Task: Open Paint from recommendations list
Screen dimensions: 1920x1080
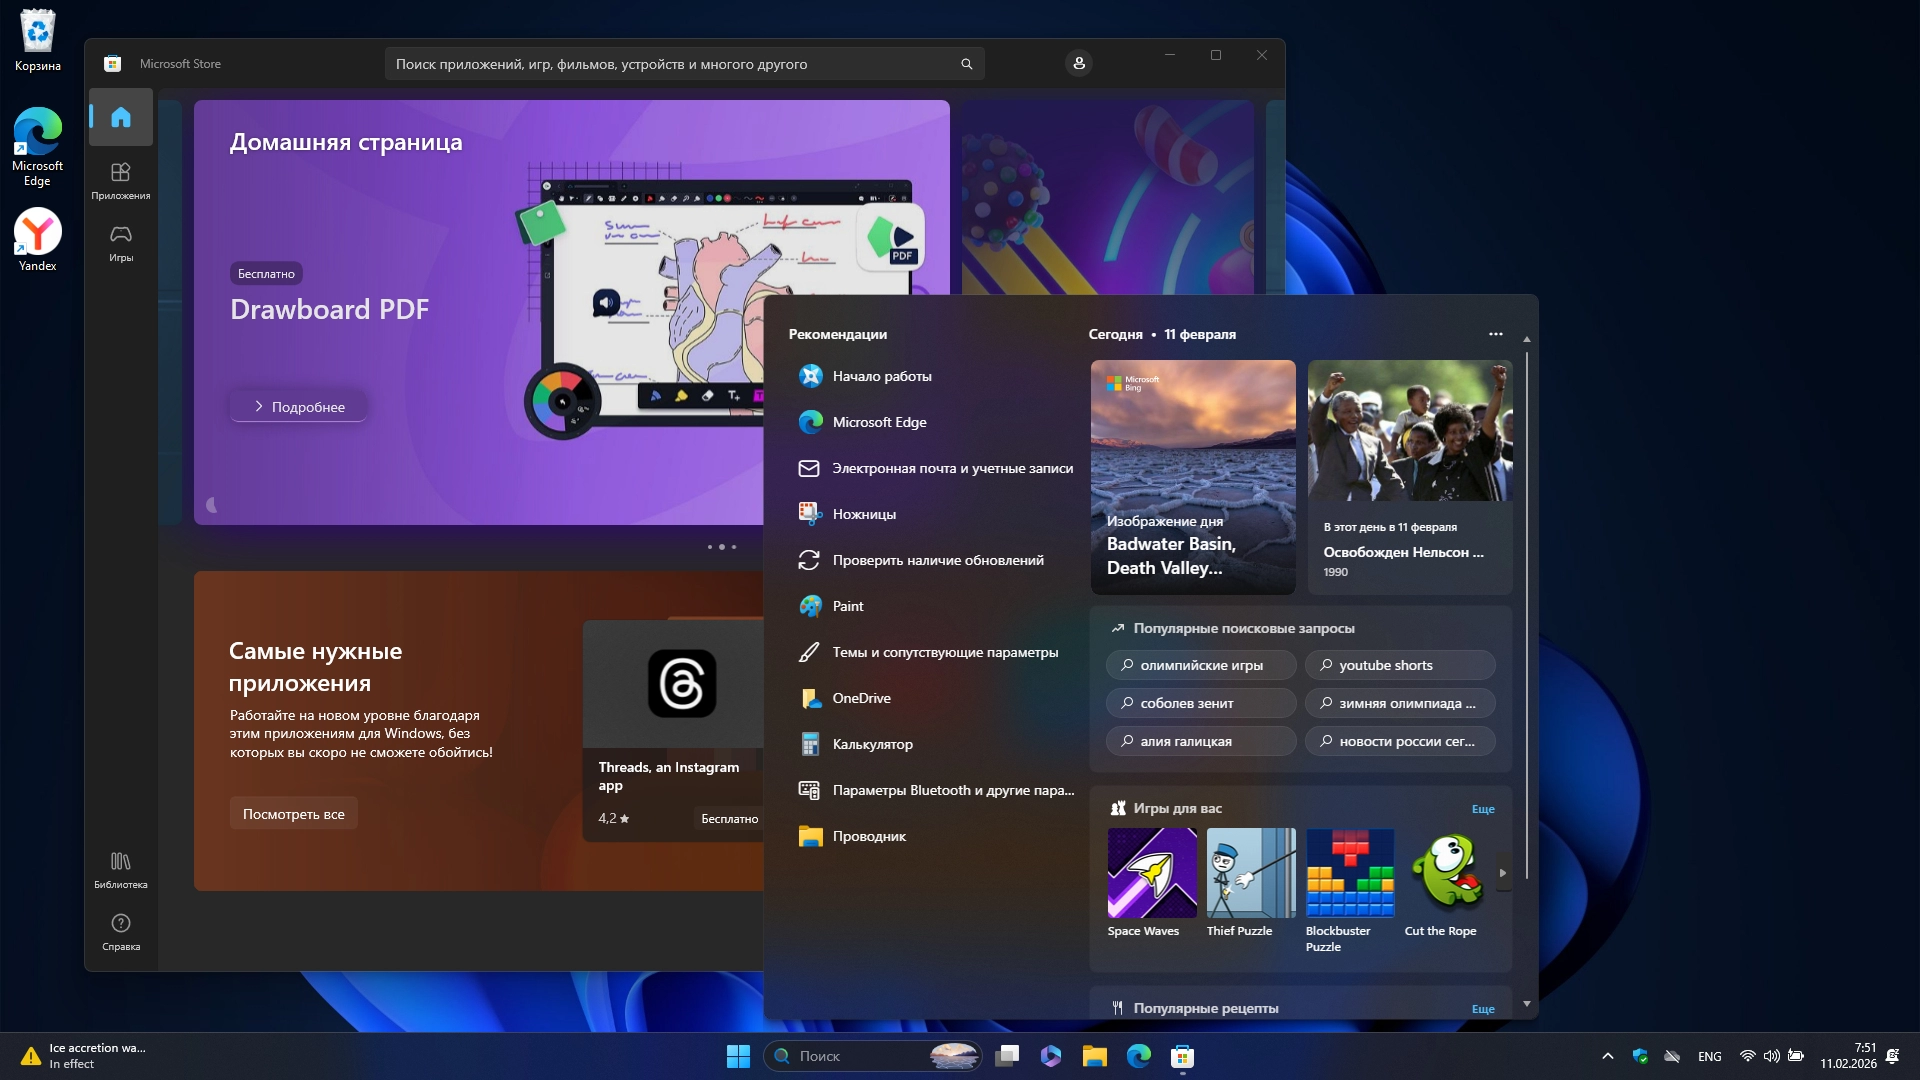Action: [847, 606]
